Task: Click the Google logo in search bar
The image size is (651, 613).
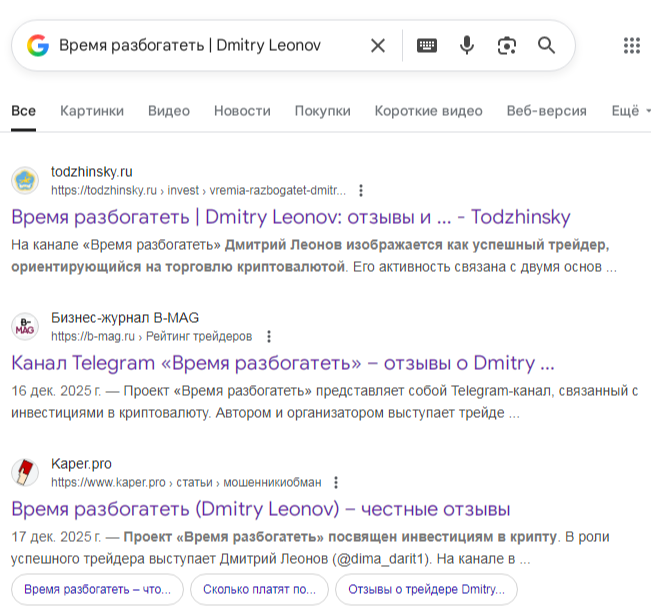Action: [38, 45]
